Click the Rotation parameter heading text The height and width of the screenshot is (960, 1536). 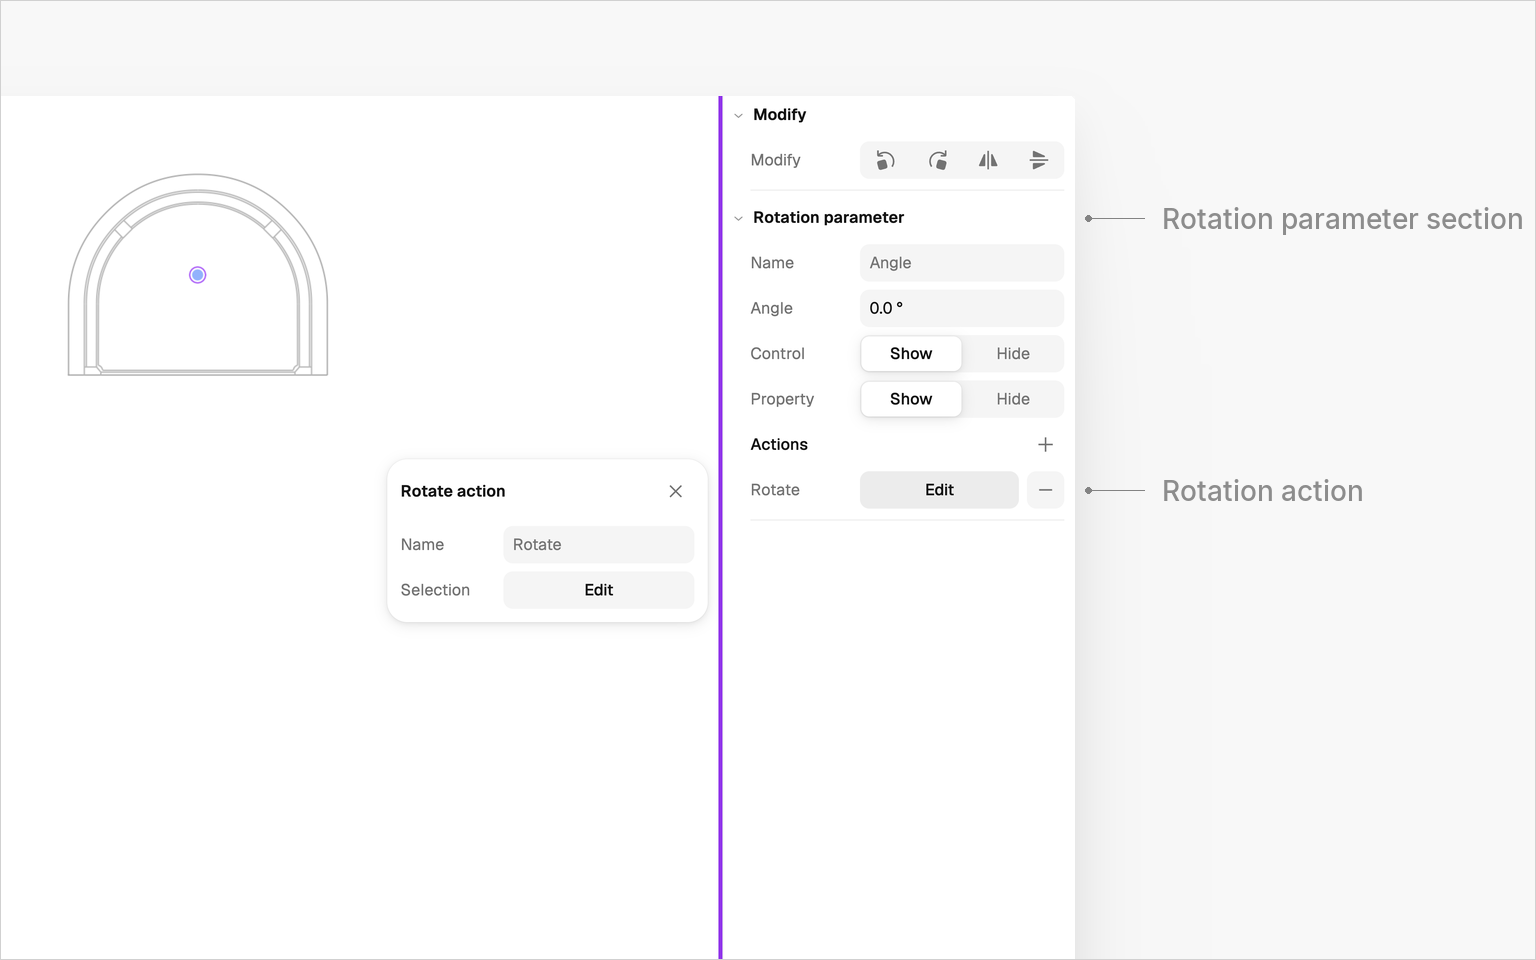(x=828, y=218)
